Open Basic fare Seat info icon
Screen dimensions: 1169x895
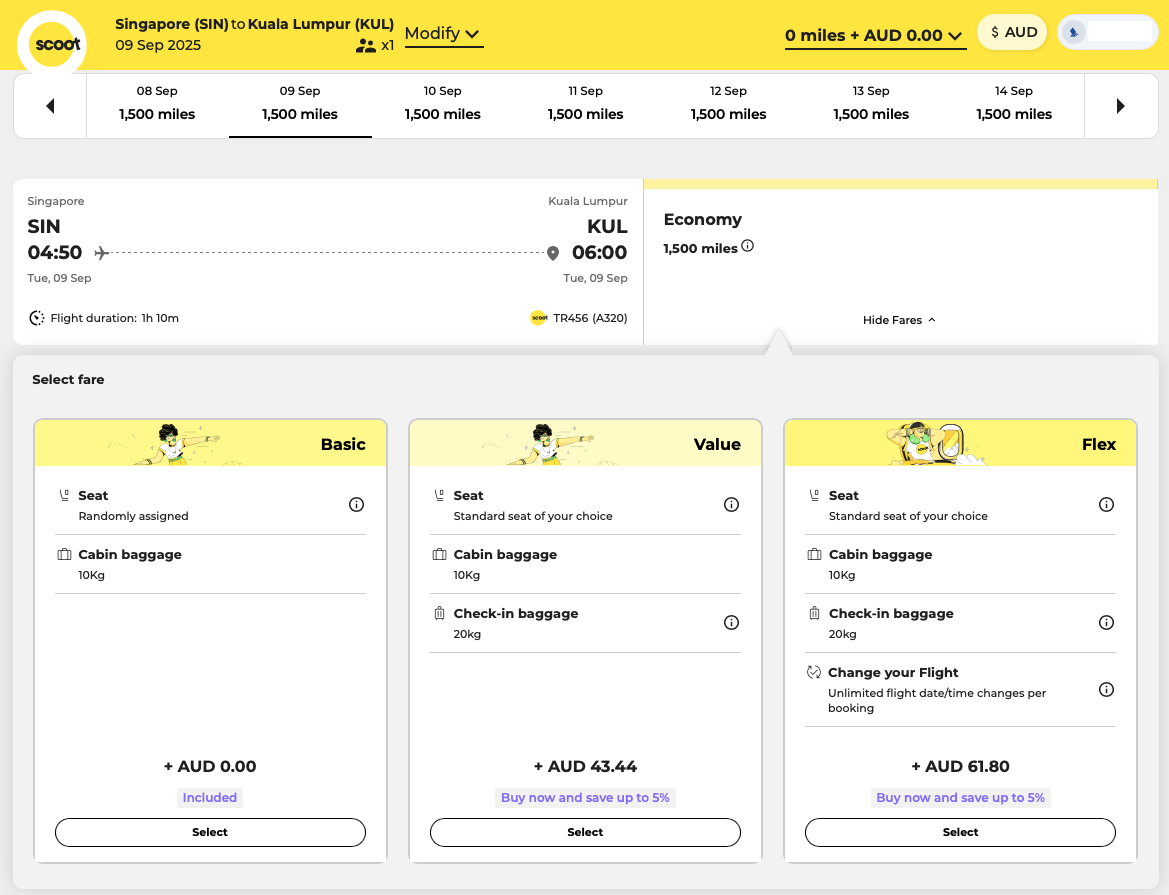pos(356,505)
